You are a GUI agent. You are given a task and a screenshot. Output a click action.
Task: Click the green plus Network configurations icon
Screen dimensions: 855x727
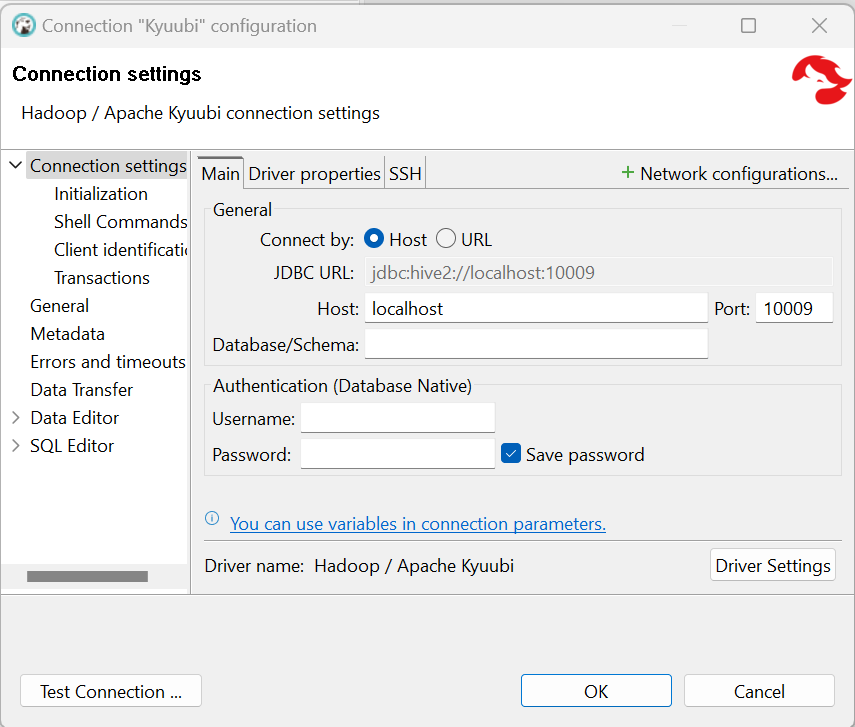pyautogui.click(x=628, y=173)
